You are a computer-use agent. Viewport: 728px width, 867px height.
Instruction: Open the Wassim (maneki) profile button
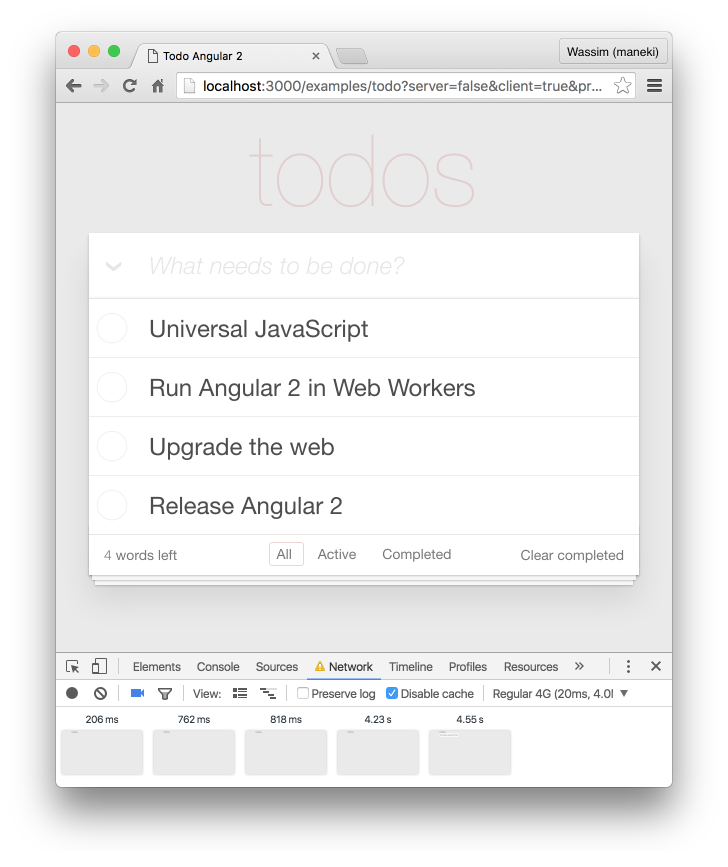(612, 51)
